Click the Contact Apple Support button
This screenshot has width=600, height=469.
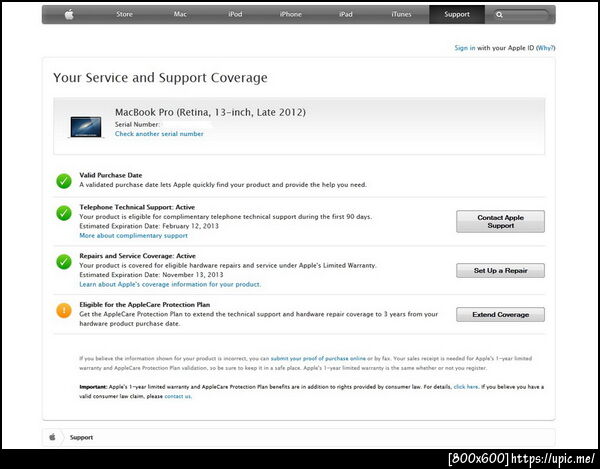(500, 221)
